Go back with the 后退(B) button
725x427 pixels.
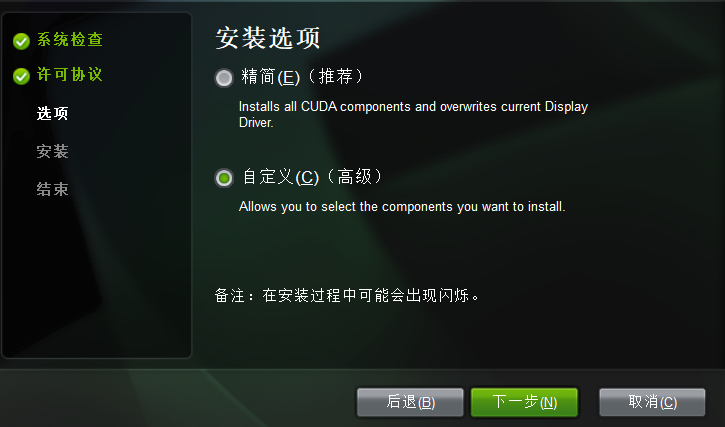click(410, 402)
